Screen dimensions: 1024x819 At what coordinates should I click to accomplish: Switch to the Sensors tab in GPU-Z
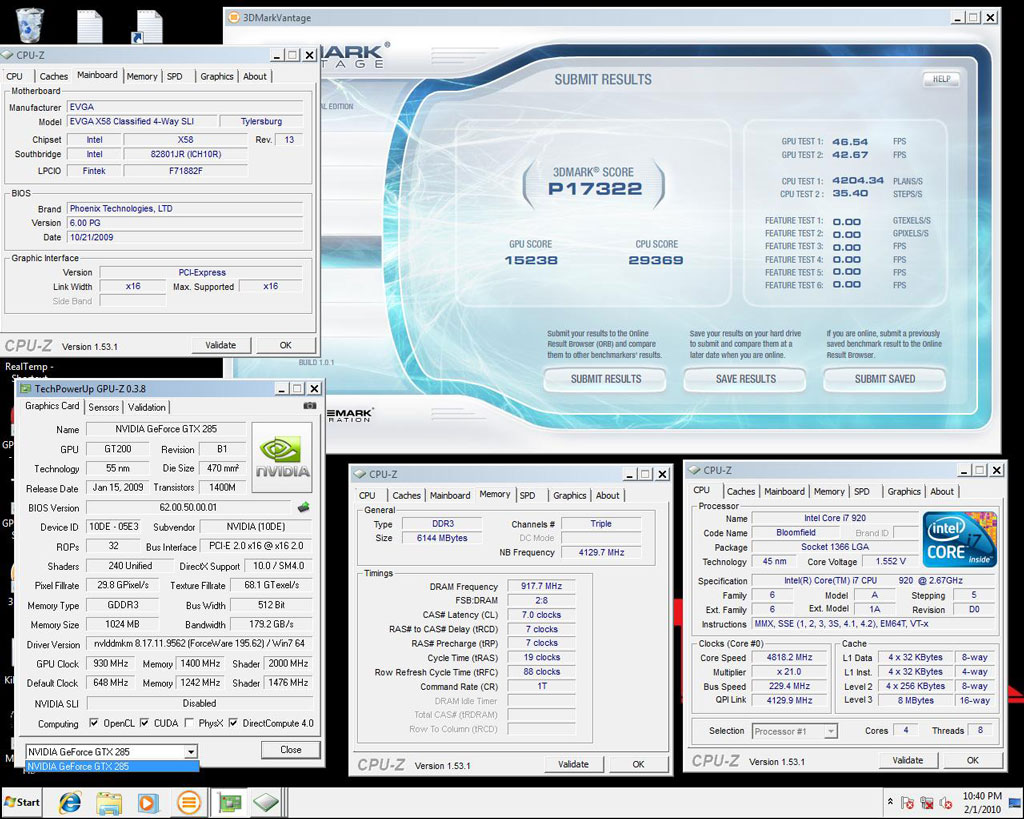(104, 407)
